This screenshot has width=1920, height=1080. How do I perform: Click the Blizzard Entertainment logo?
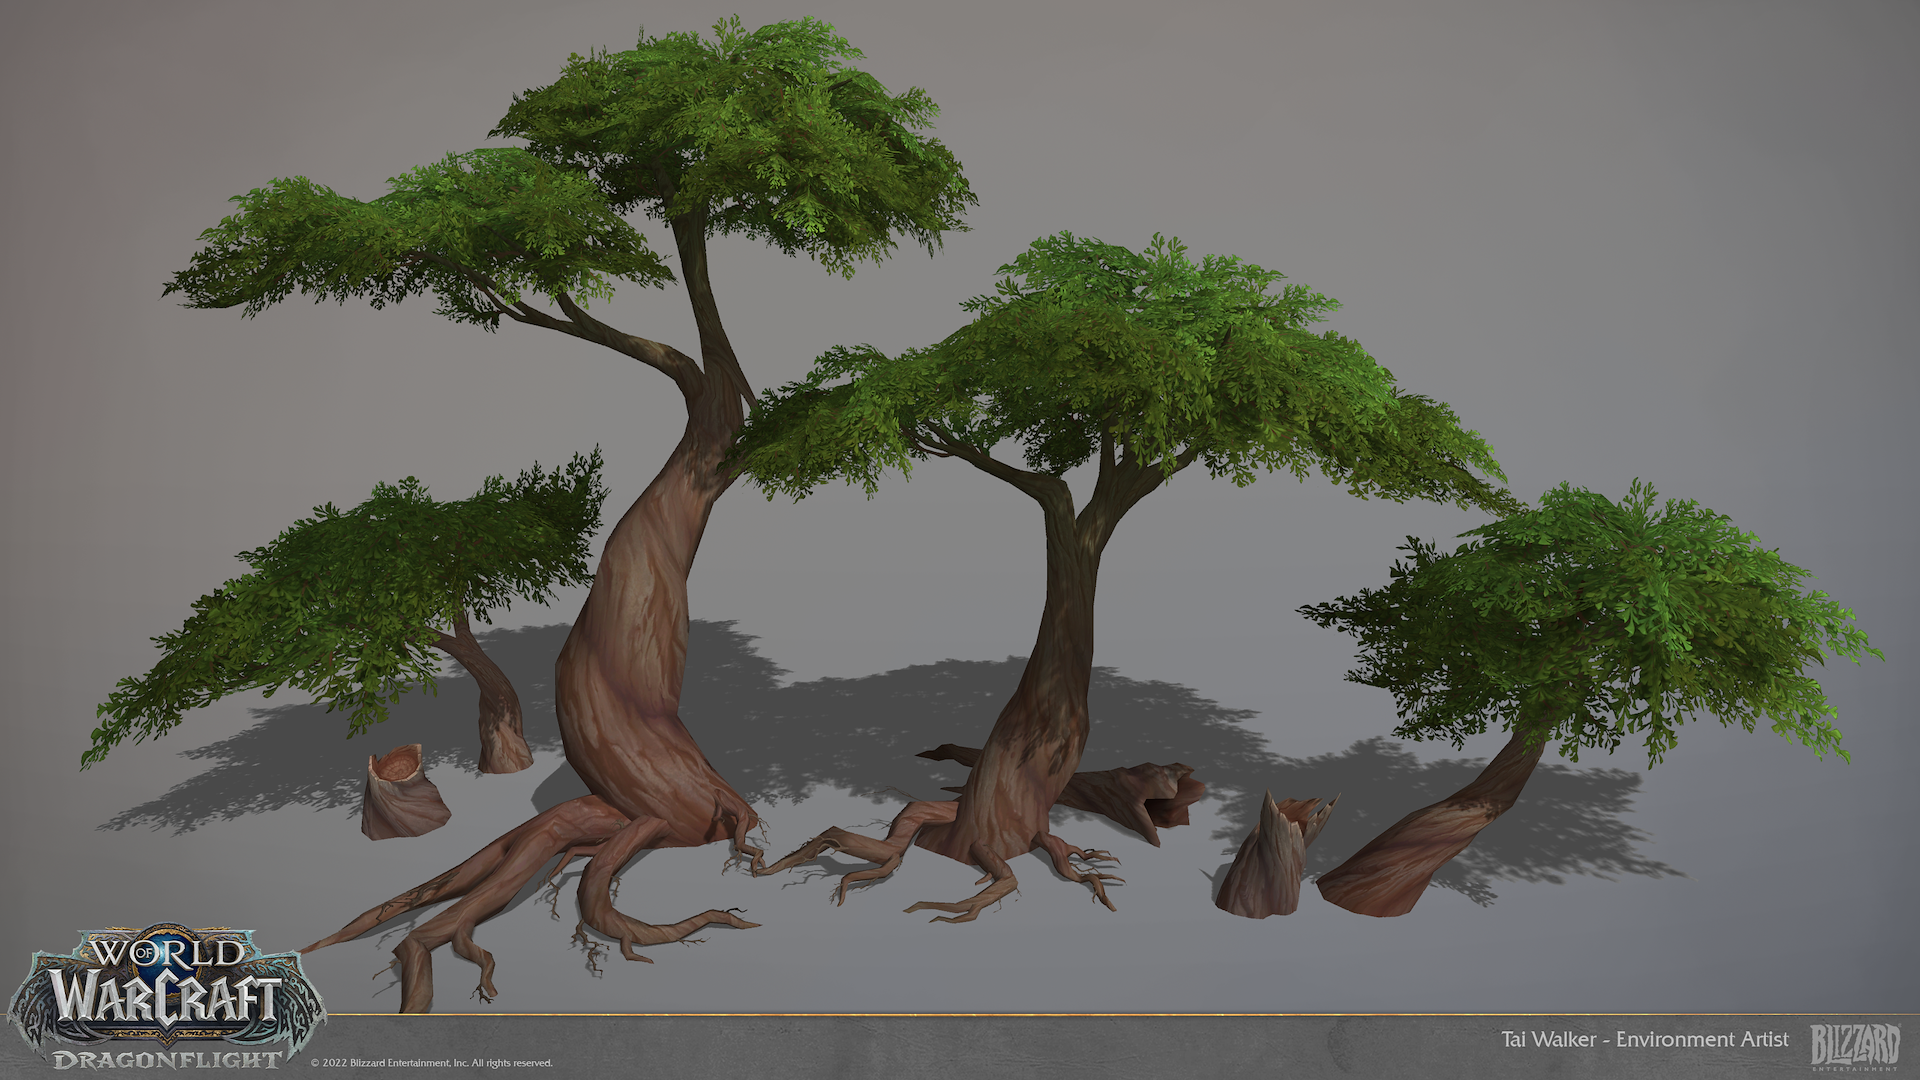pos(1855,1046)
